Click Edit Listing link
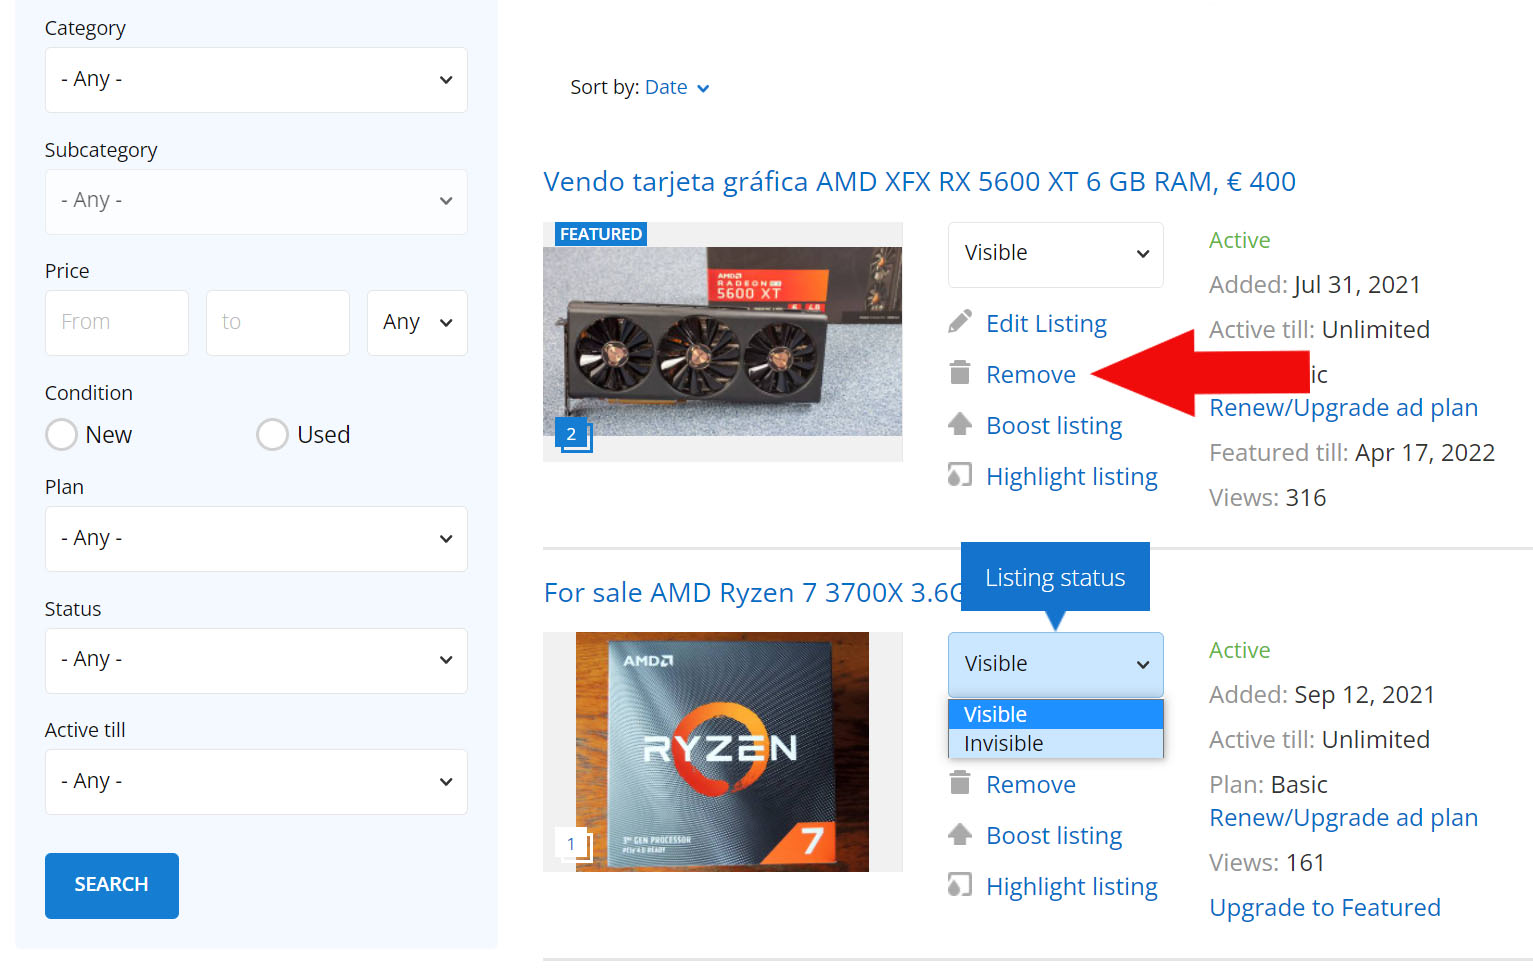 1046,323
